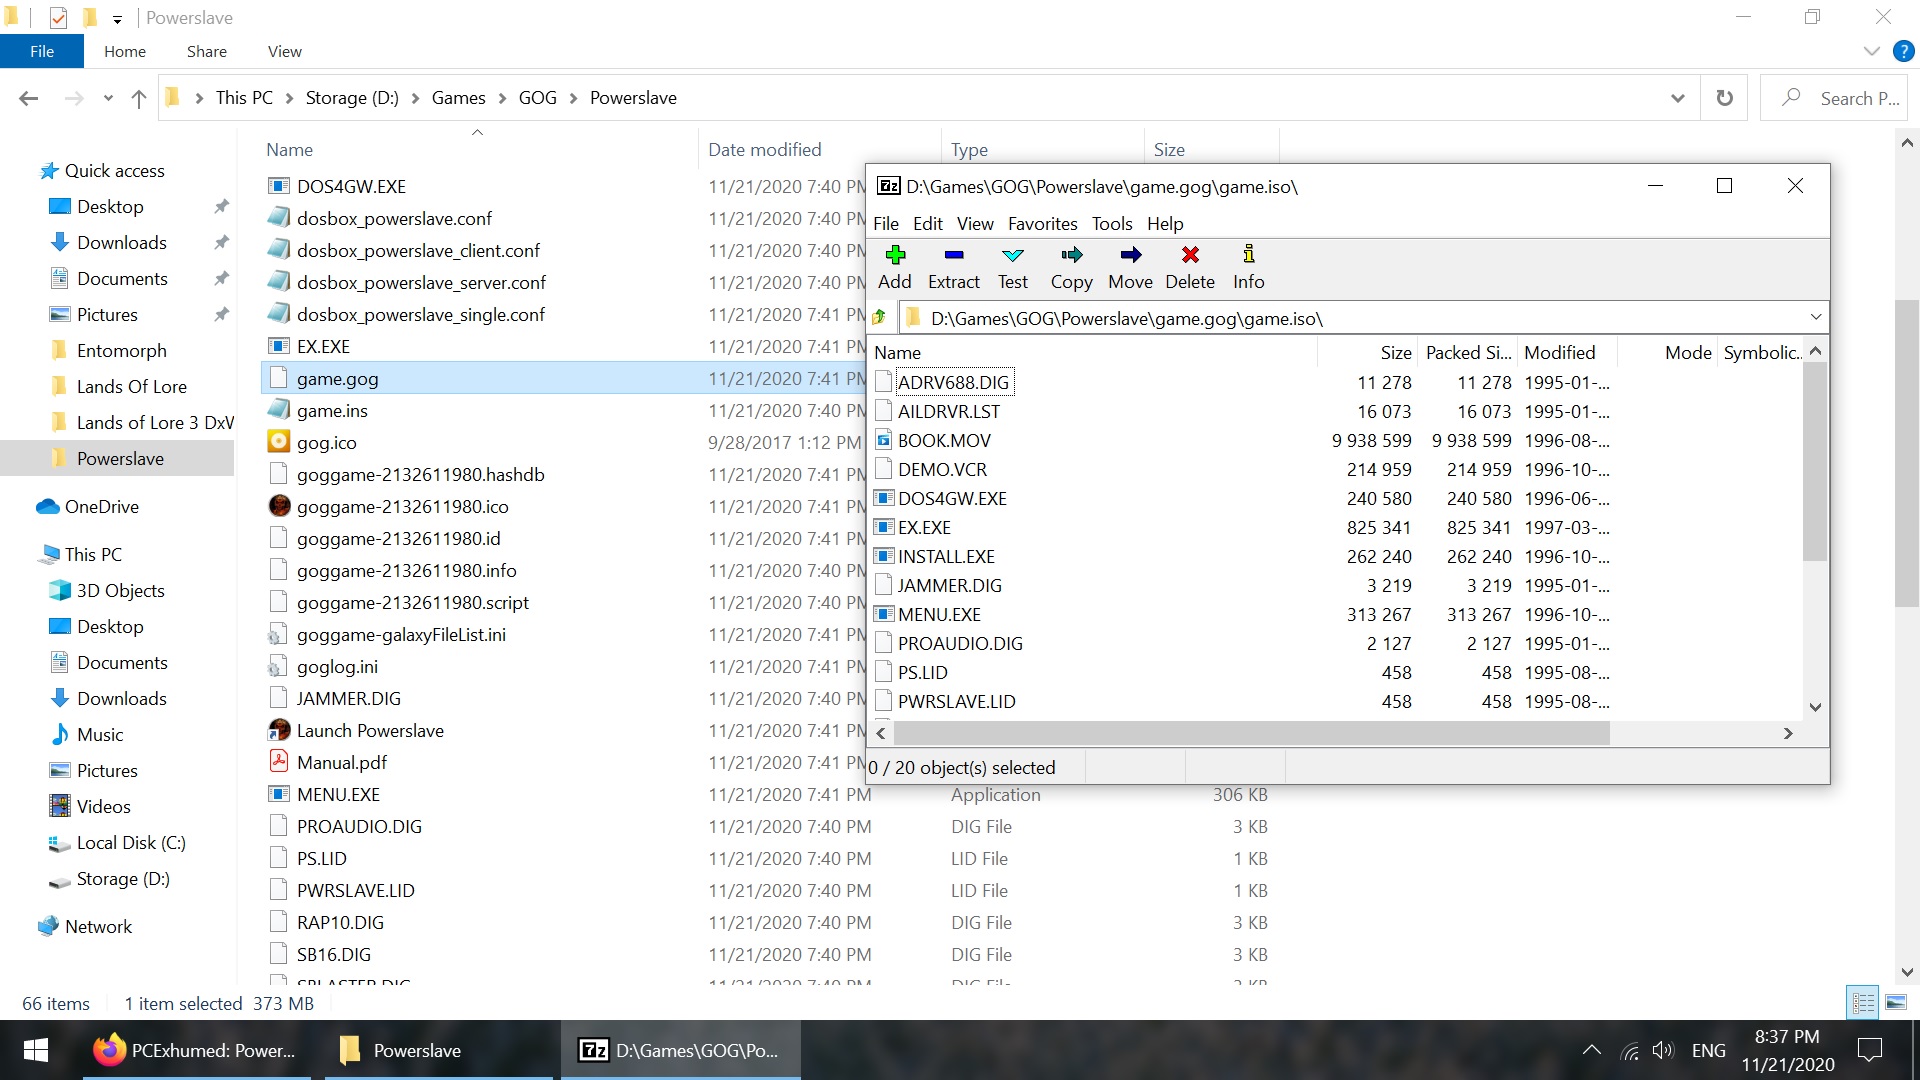Click the Search Powerslave box
The image size is (1920, 1080).
1834,98
